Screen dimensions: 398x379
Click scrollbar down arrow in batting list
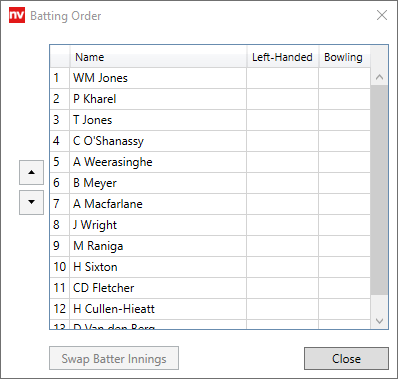[379, 321]
